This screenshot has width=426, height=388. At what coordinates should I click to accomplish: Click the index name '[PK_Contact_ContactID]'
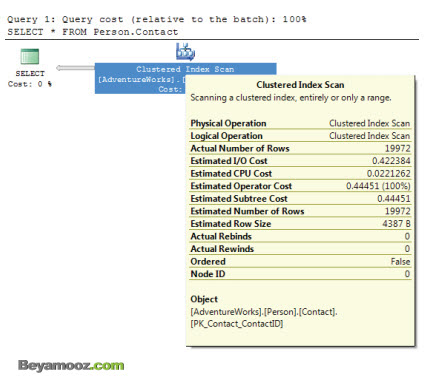(236, 324)
